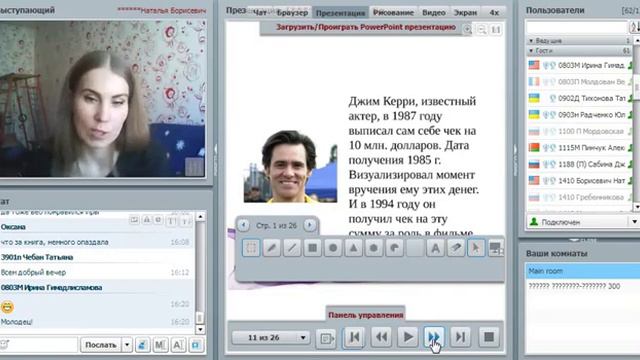Switch to the Рисование tab
The width and height of the screenshot is (640, 360).
pyautogui.click(x=393, y=13)
